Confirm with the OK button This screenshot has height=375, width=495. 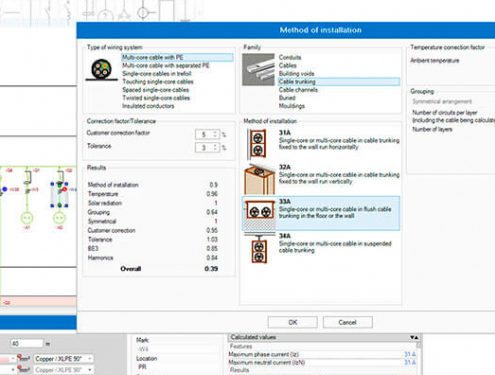point(292,322)
